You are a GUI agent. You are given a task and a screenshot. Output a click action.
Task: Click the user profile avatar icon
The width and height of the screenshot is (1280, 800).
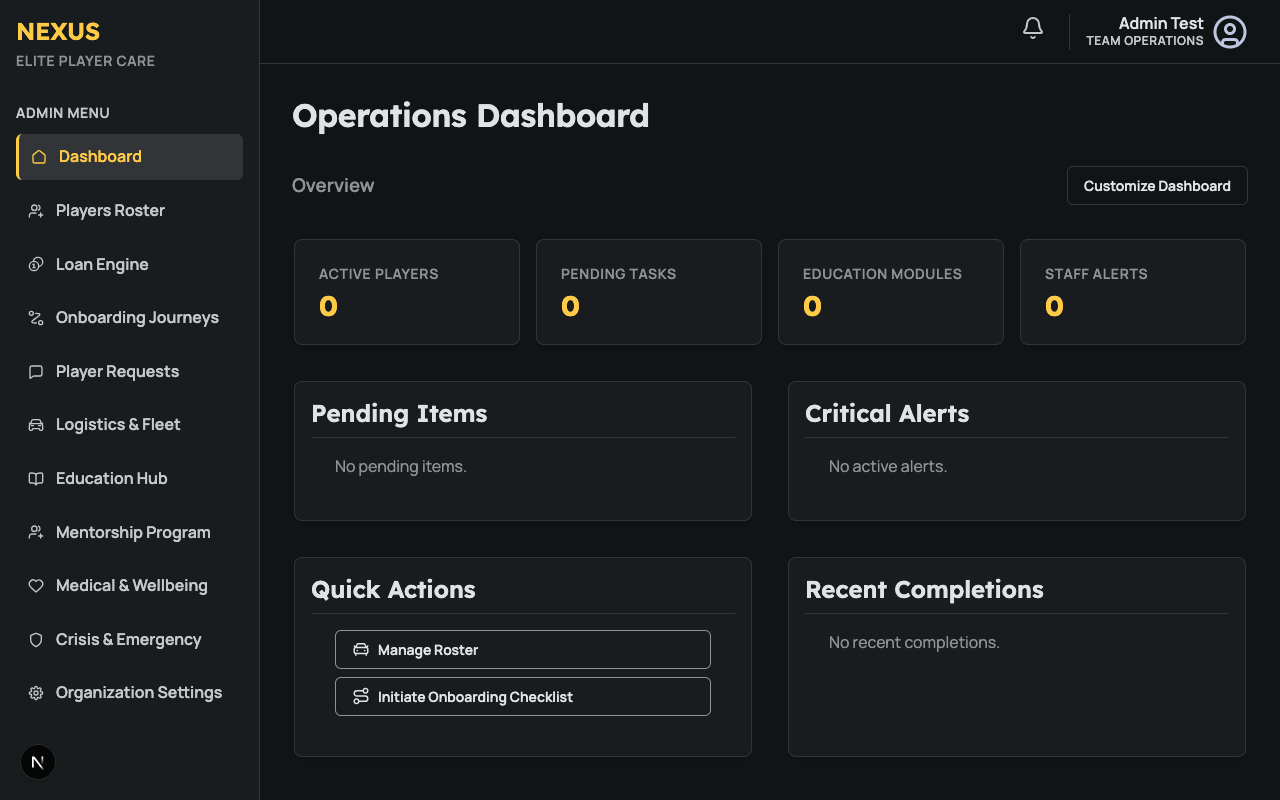tap(1230, 32)
